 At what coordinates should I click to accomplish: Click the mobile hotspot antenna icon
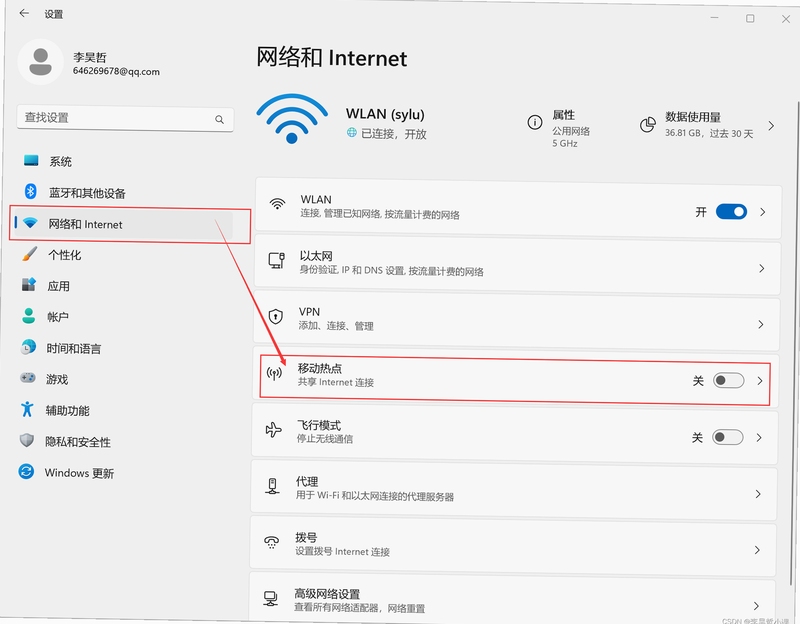pos(274,374)
